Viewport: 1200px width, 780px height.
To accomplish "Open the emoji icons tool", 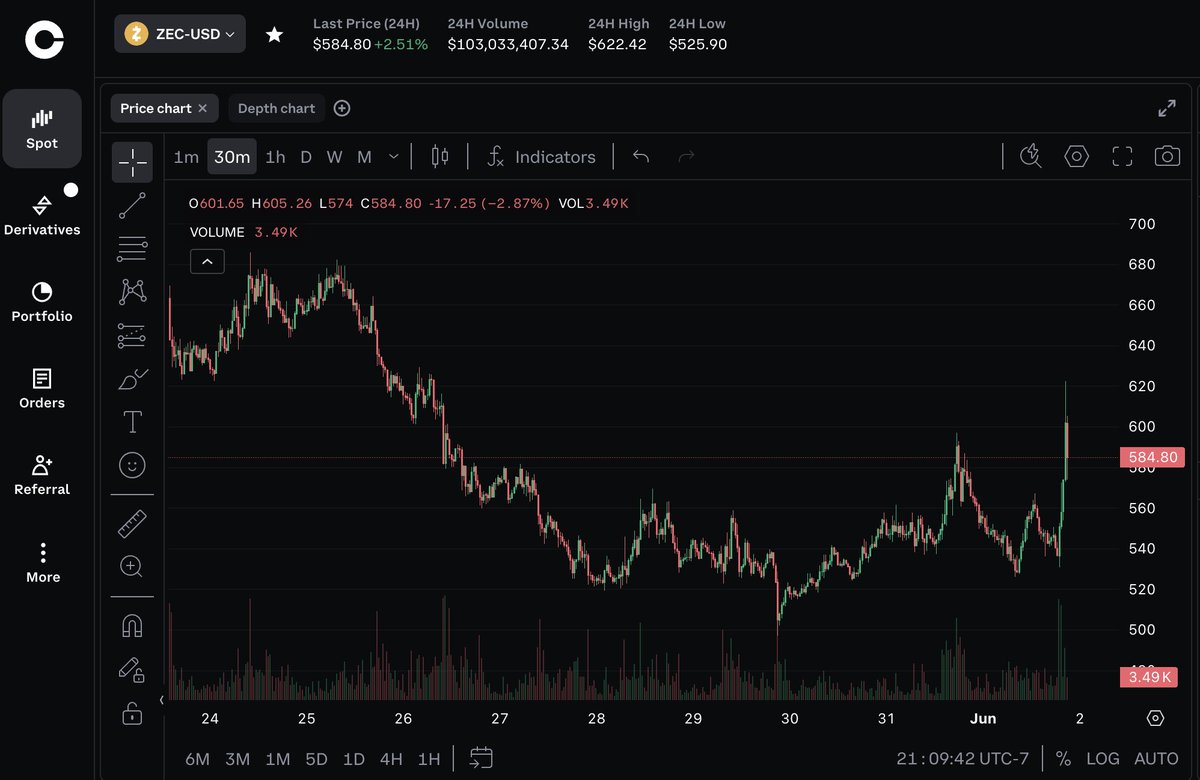I will (x=132, y=465).
